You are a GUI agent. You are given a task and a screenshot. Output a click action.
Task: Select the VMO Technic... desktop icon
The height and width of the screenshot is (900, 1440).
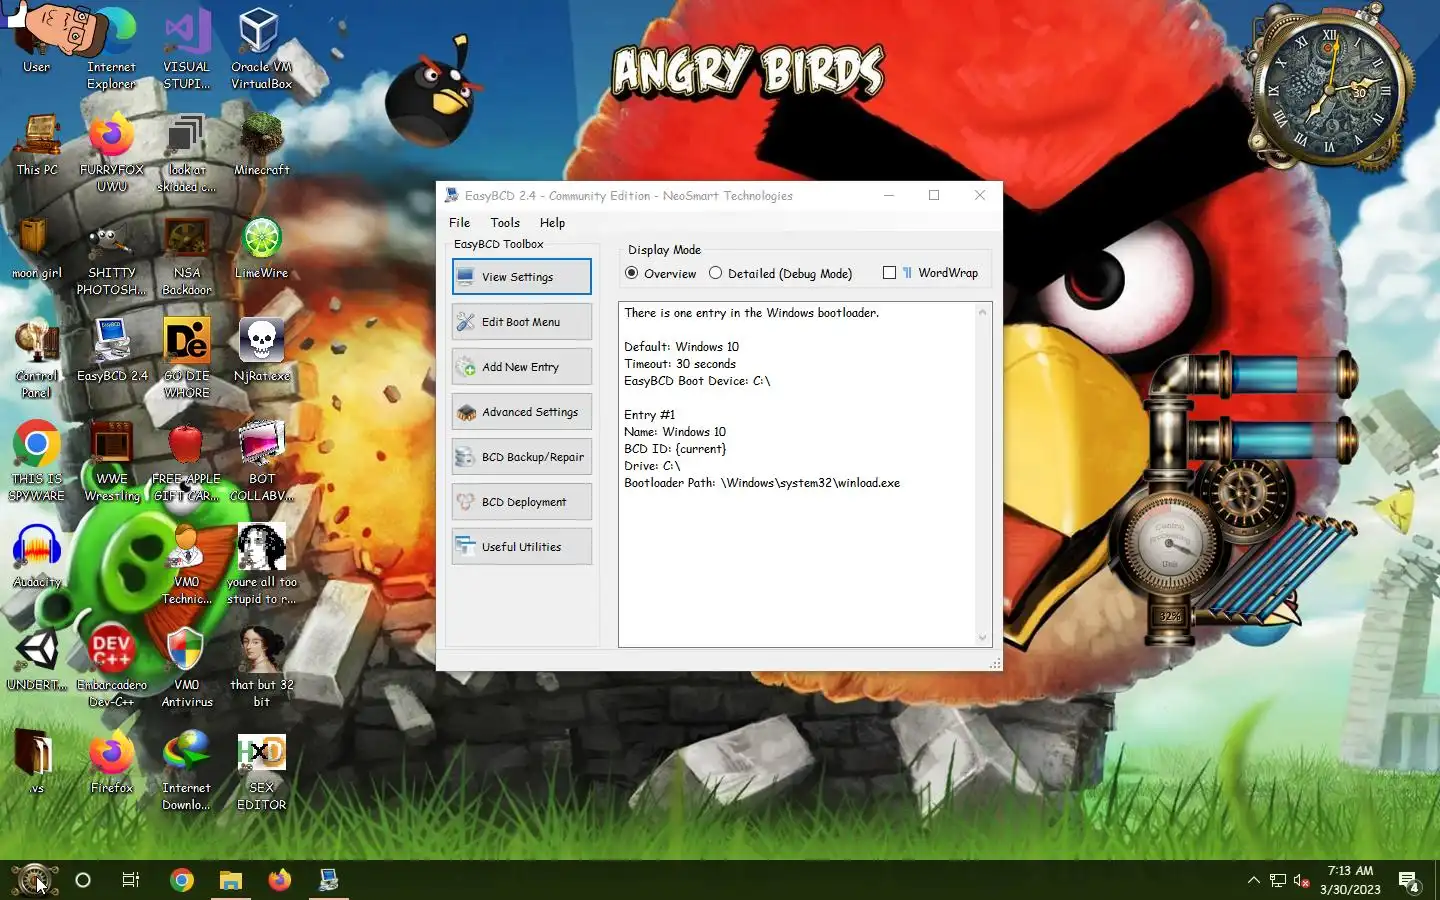pos(186,565)
